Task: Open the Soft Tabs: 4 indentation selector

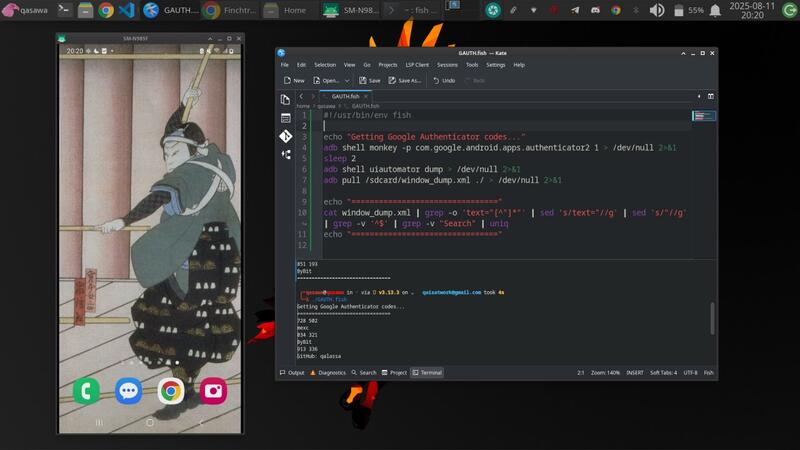Action: click(x=663, y=372)
